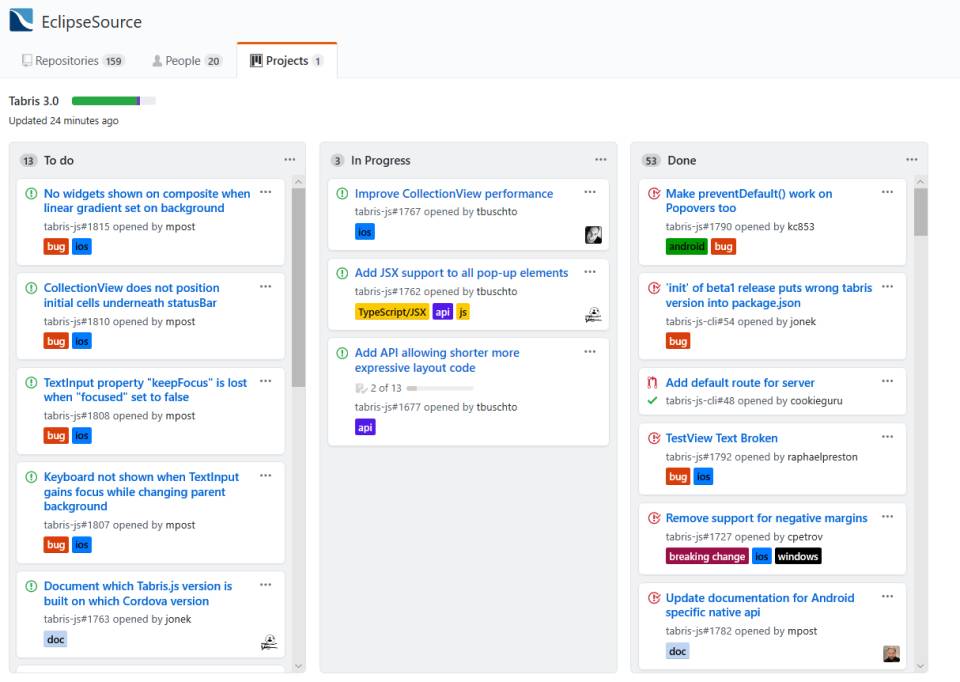The width and height of the screenshot is (960, 682).
Task: Click the Done column scrollbar thumb
Action: click(x=920, y=212)
